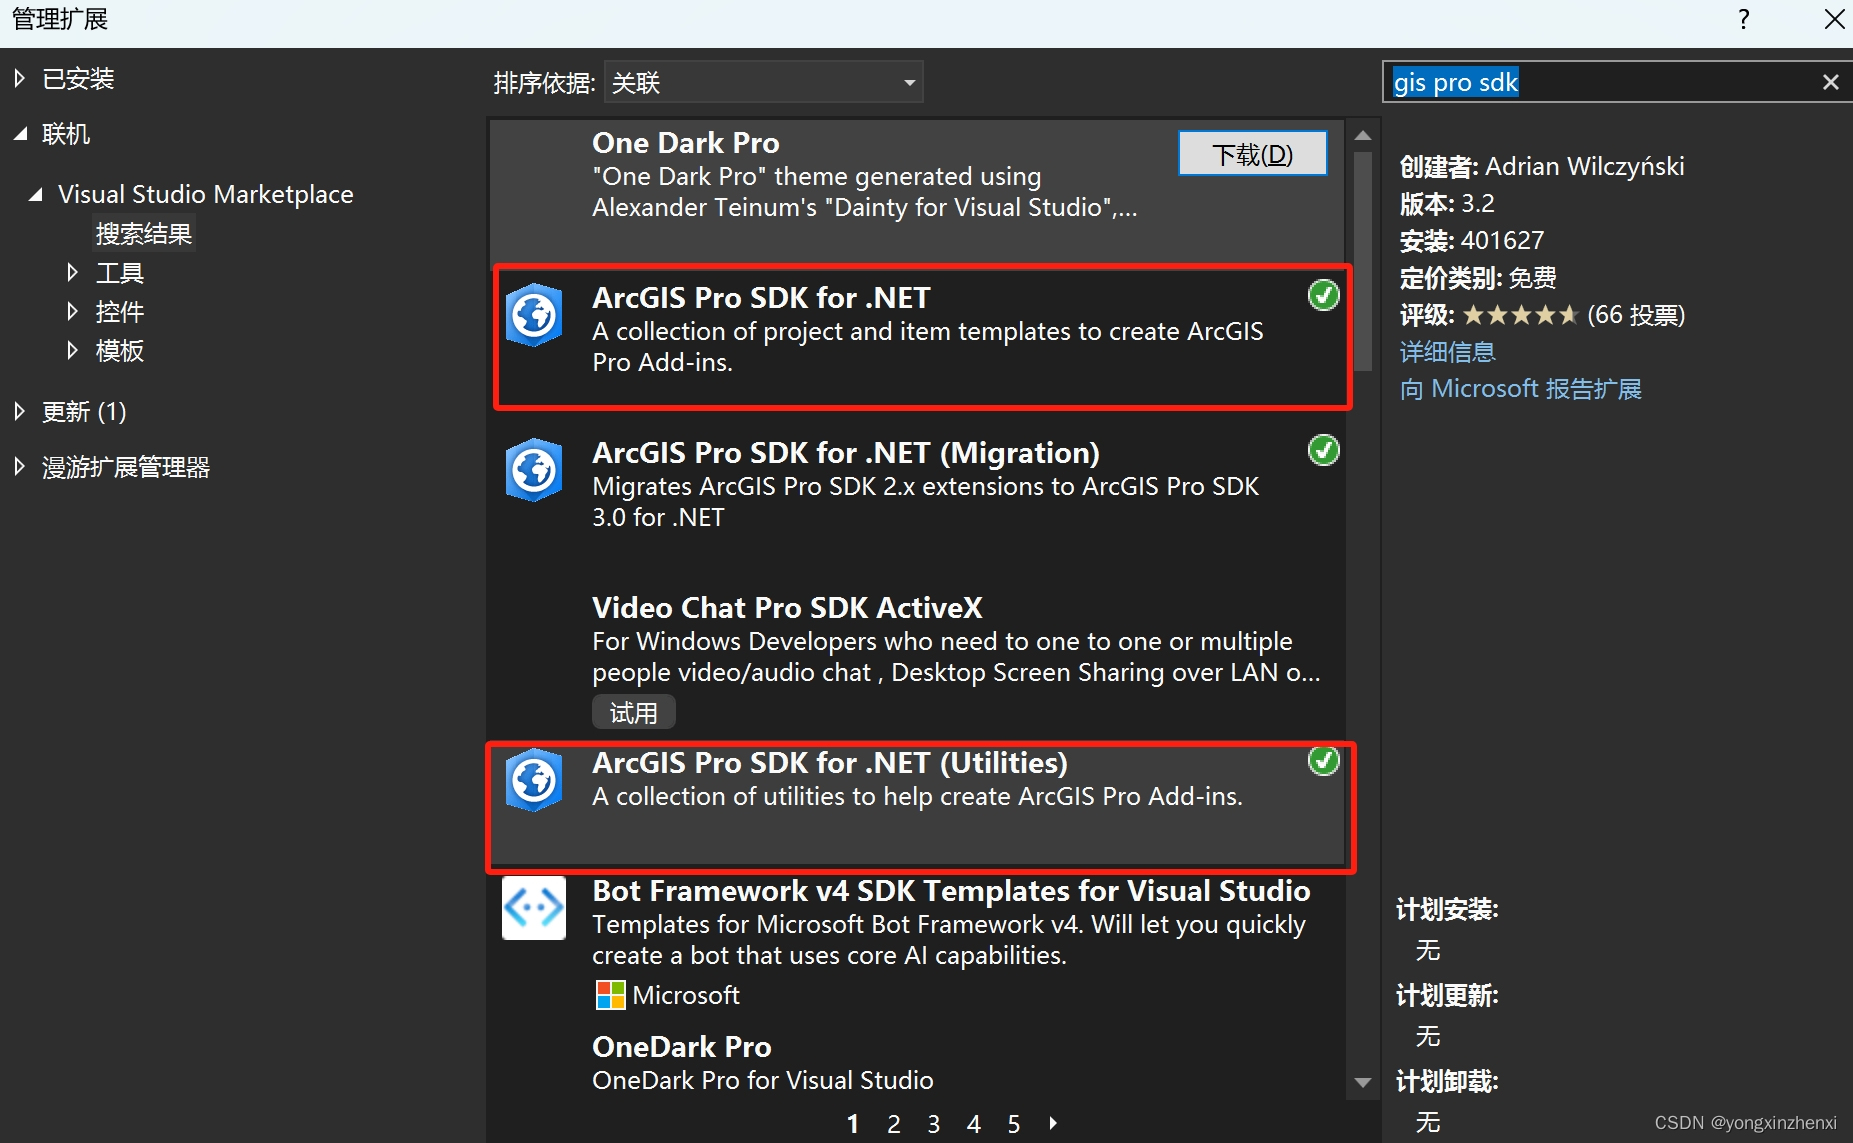Open the help question mark in title bar
Screen dimensions: 1853x1143
point(1744,19)
